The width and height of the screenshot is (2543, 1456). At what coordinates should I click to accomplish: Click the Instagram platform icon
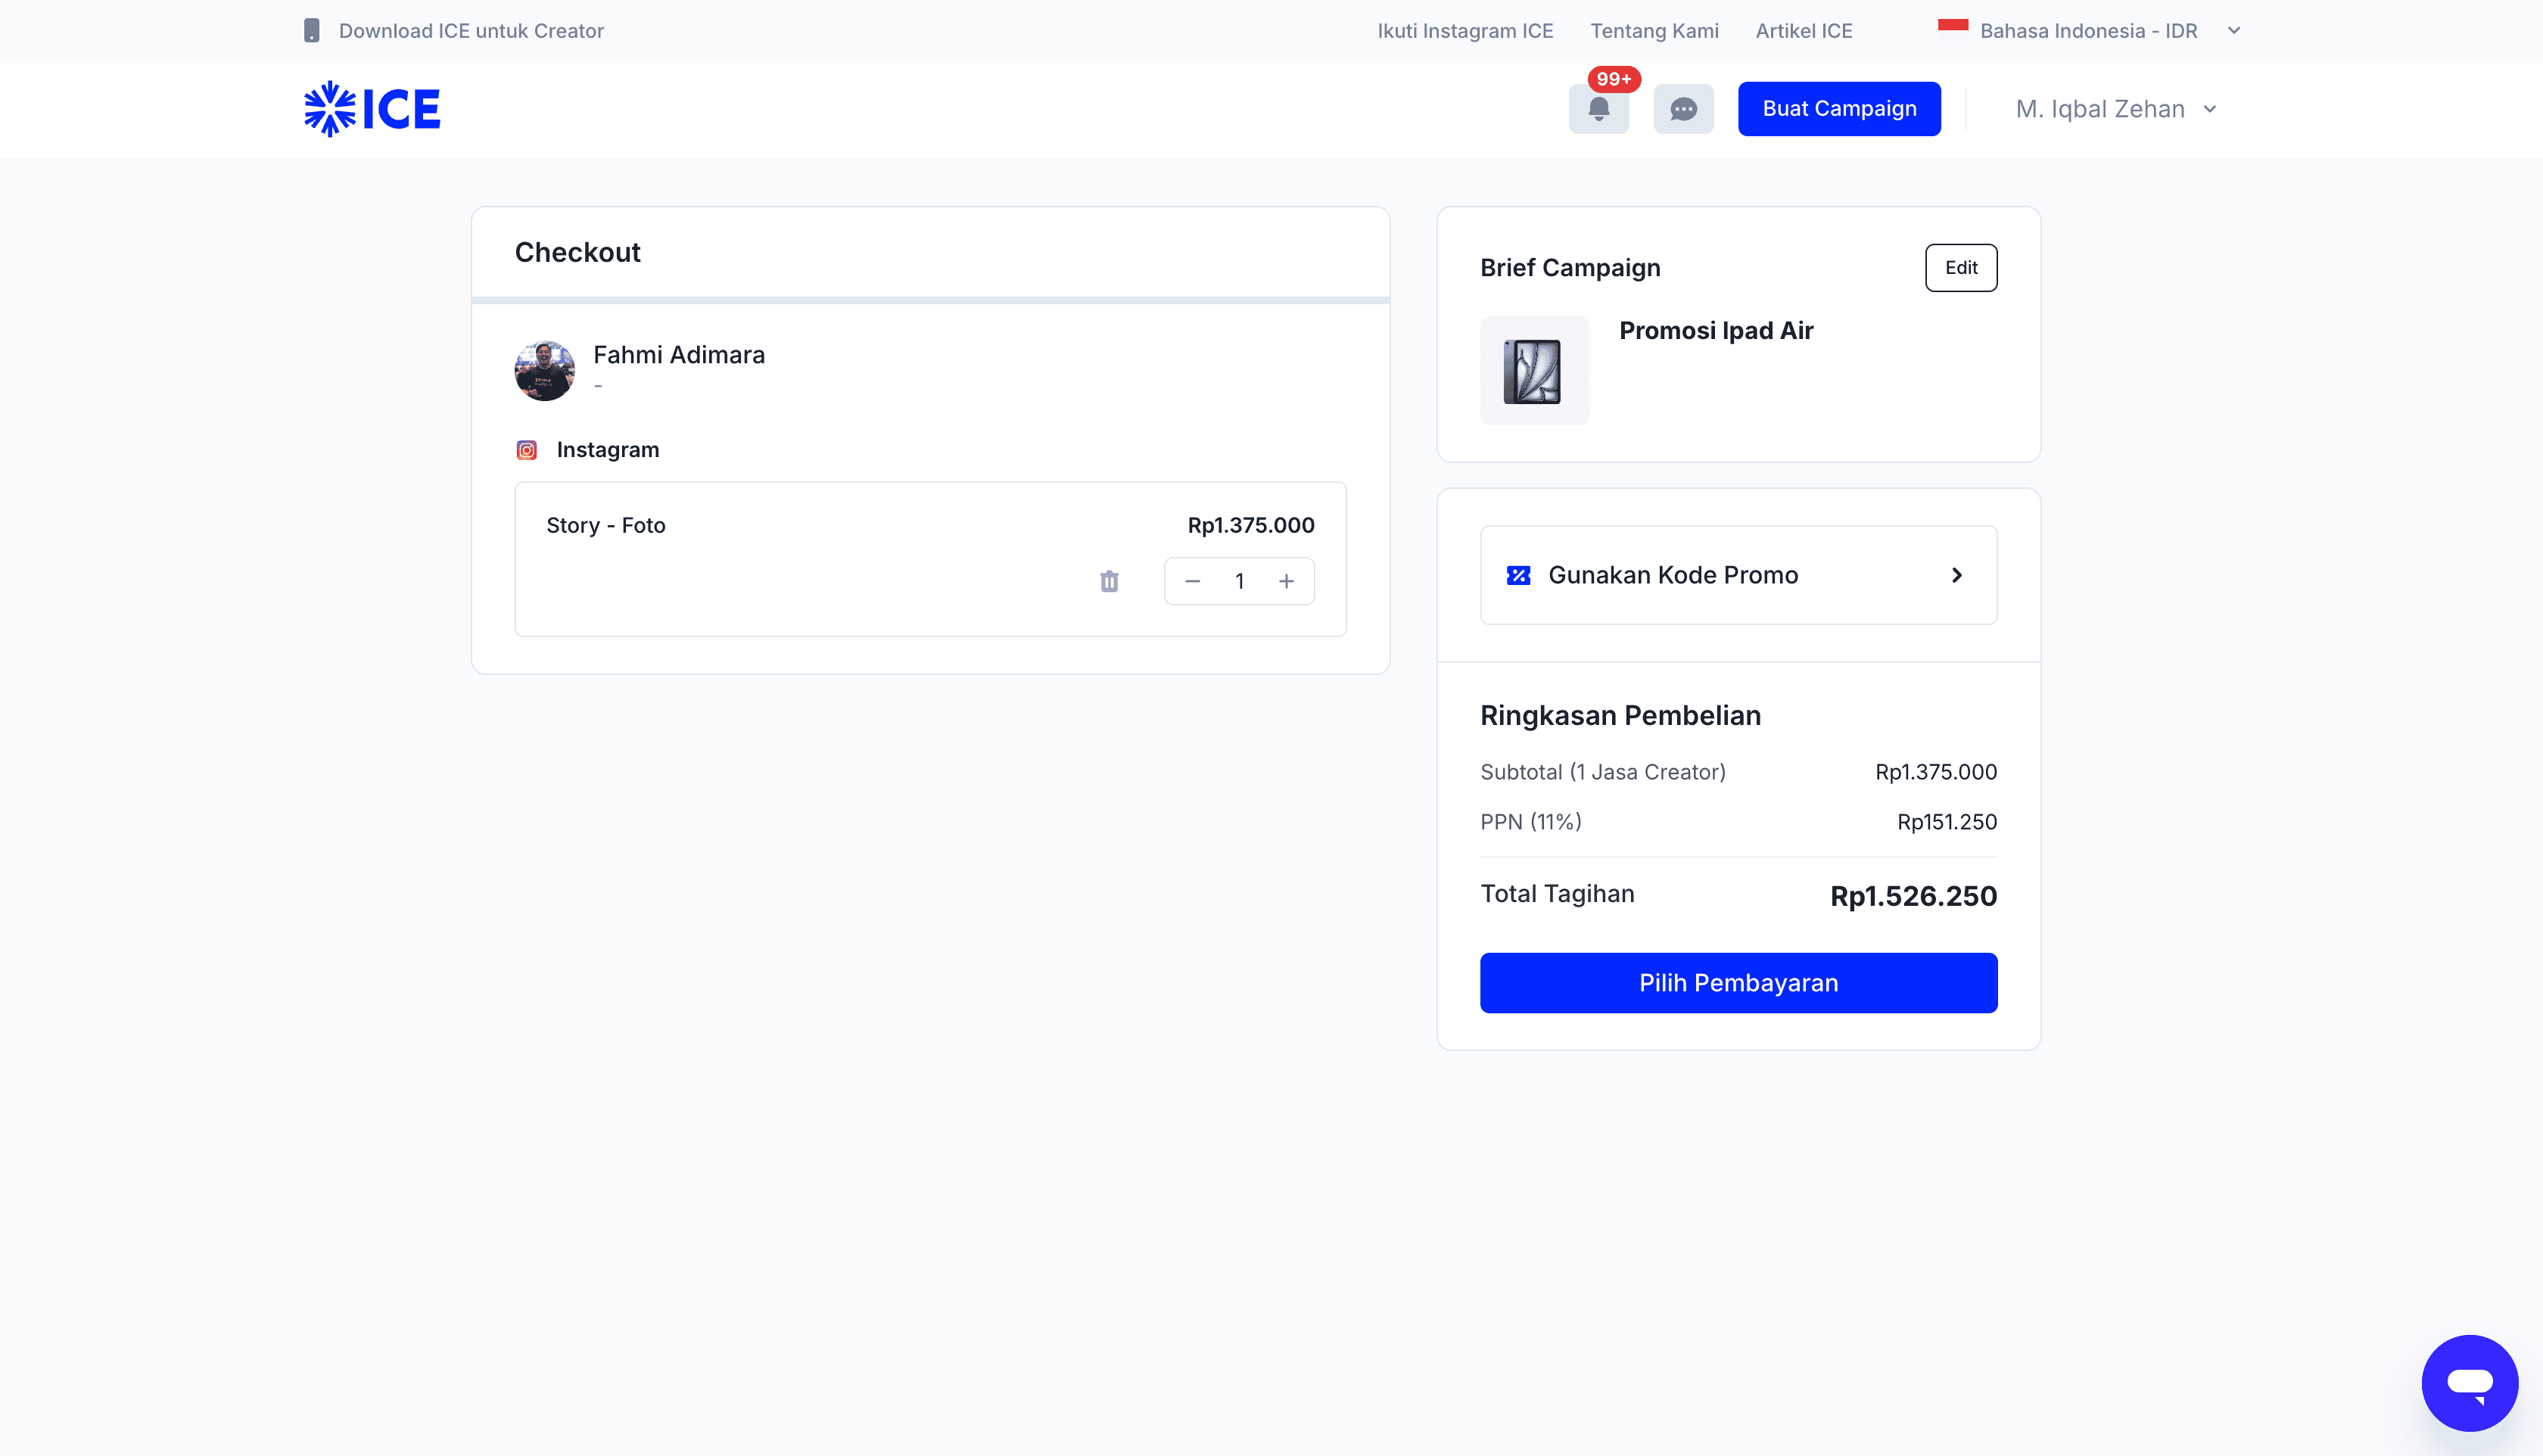(x=526, y=450)
